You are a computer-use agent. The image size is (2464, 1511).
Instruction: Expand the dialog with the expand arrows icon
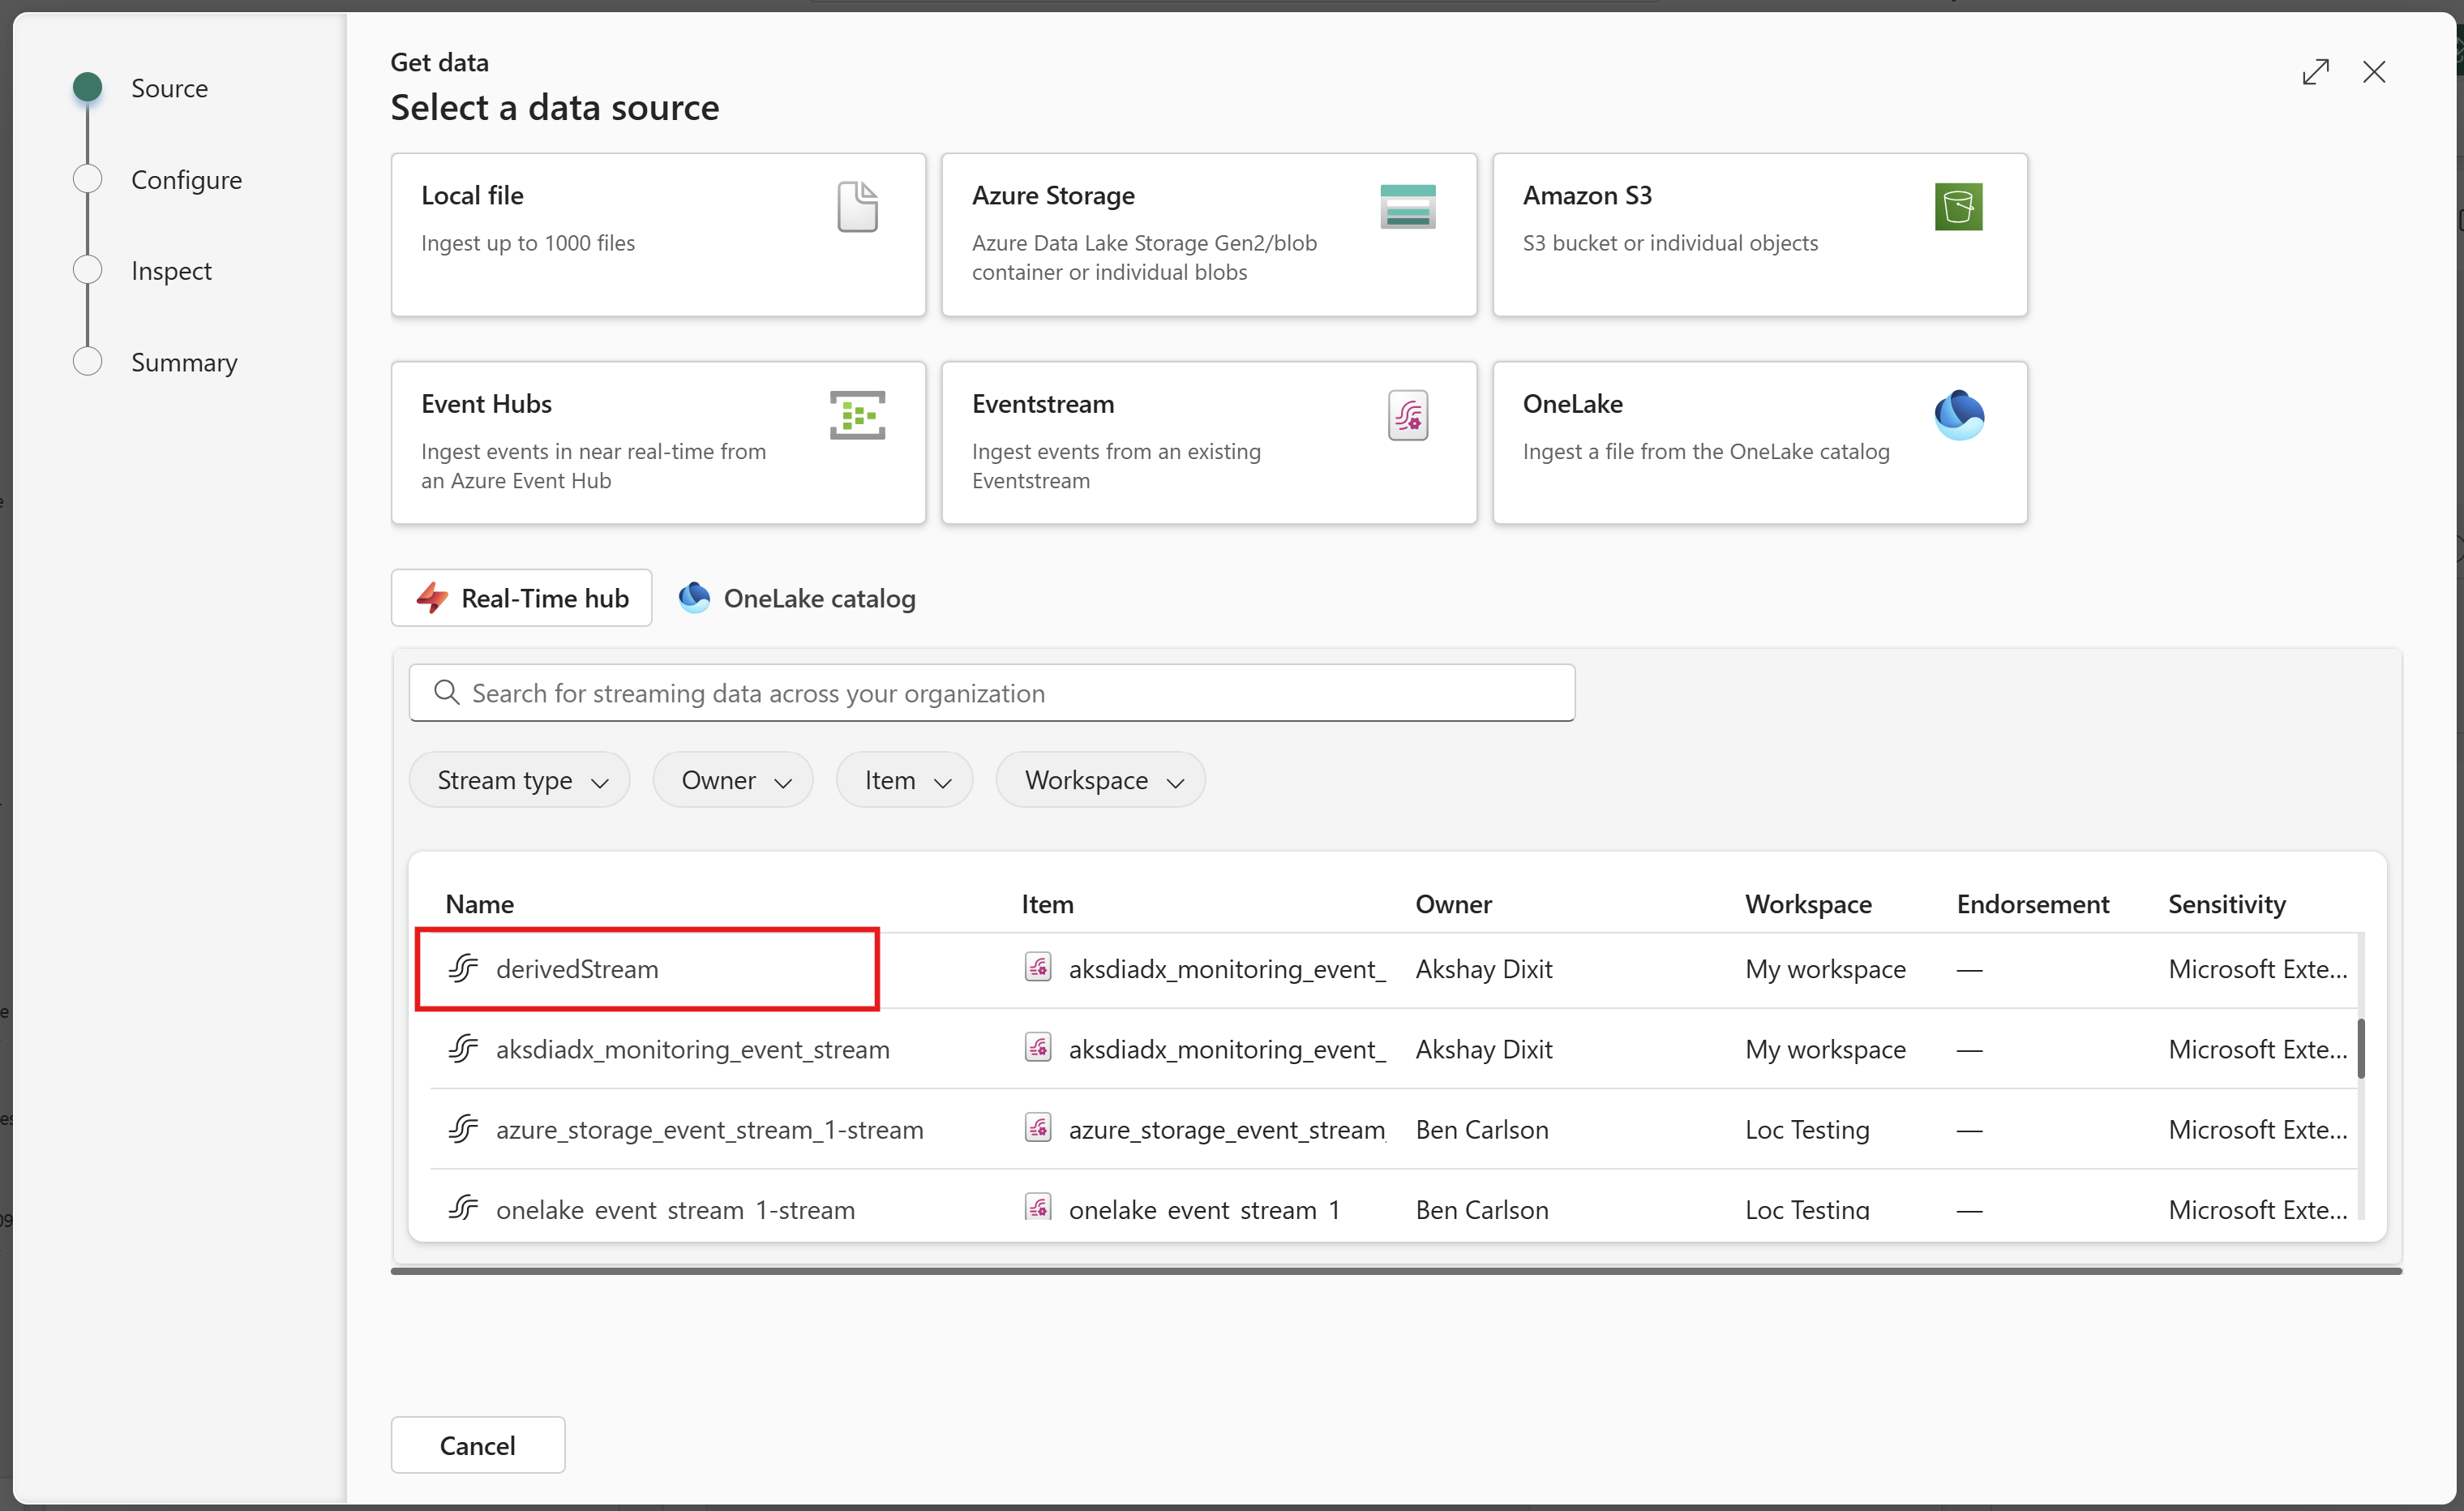click(x=2315, y=72)
